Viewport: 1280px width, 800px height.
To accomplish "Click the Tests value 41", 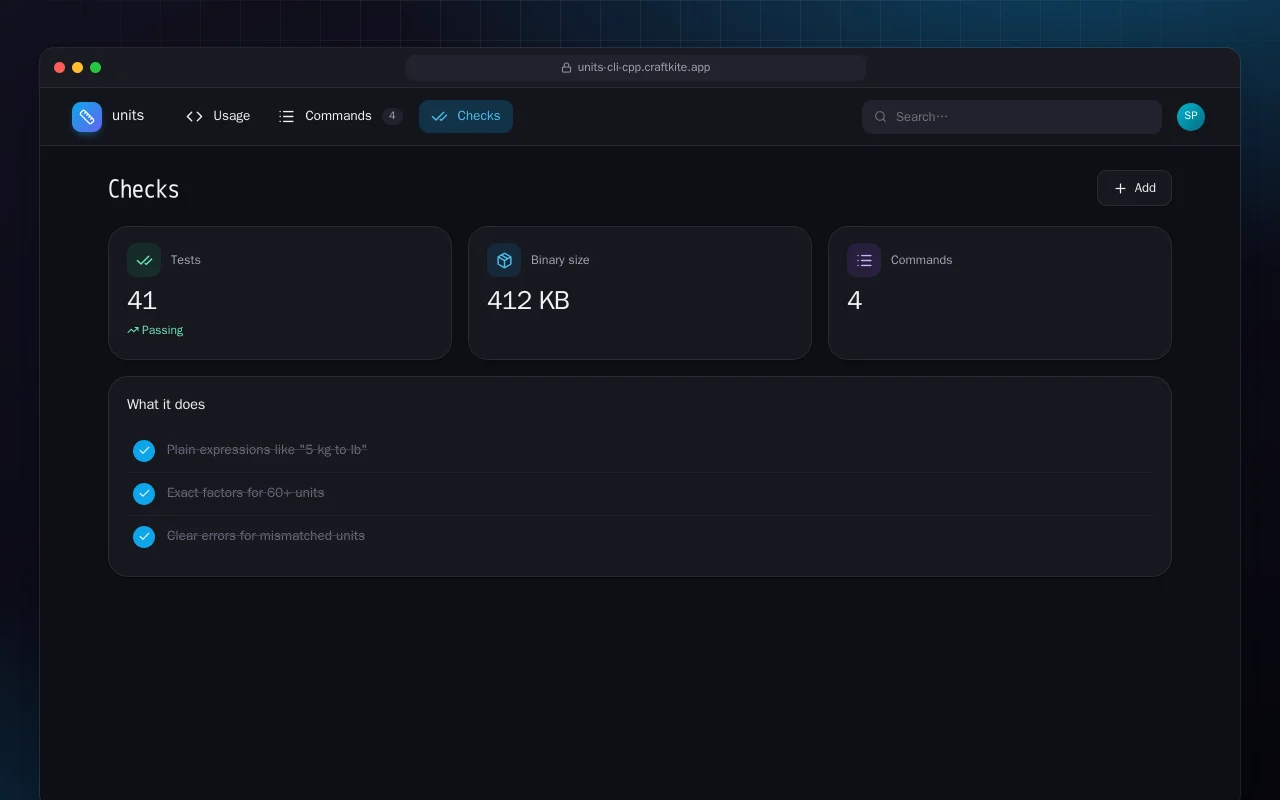I will (x=142, y=301).
